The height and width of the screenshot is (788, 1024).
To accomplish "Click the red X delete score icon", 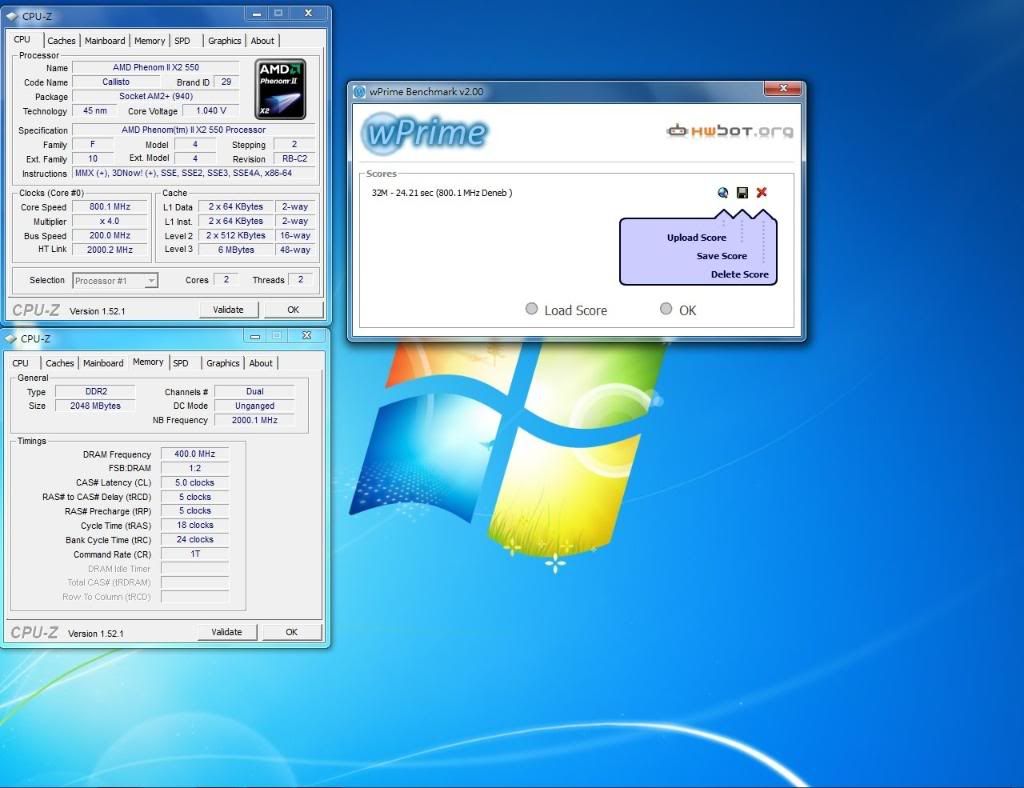I will [x=761, y=193].
